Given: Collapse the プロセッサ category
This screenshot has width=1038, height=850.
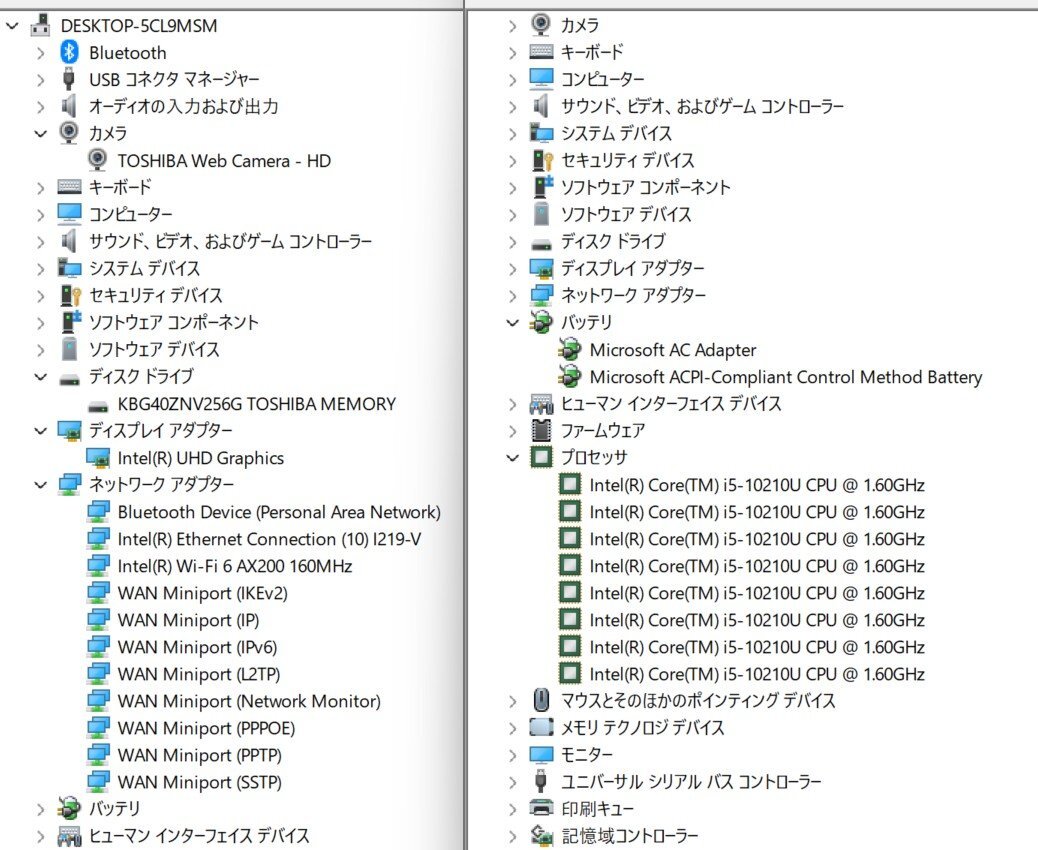Looking at the screenshot, I should pyautogui.click(x=512, y=457).
